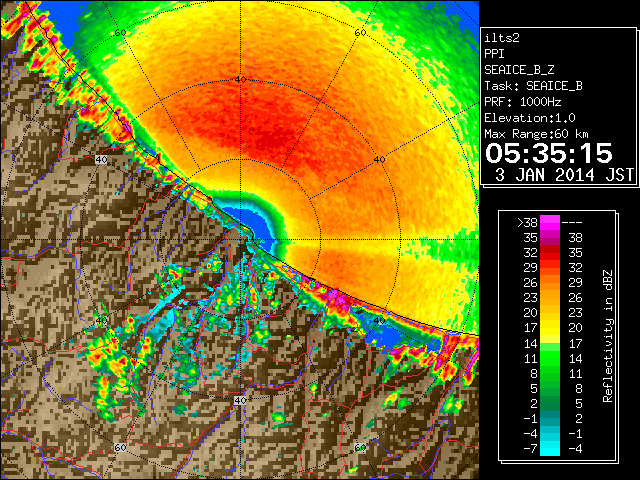The width and height of the screenshot is (640, 480).
Task: Select the "3 JAN 2014 JST" date
Action: click(564, 175)
